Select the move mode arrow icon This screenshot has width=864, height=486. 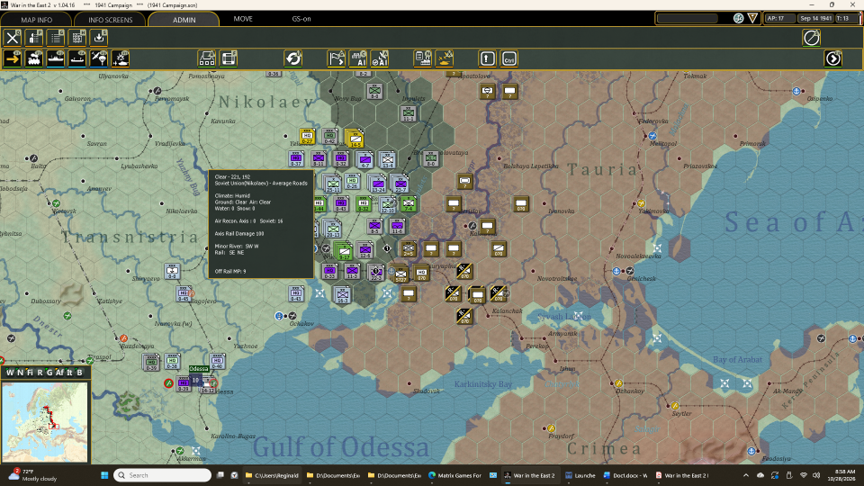click(x=12, y=58)
